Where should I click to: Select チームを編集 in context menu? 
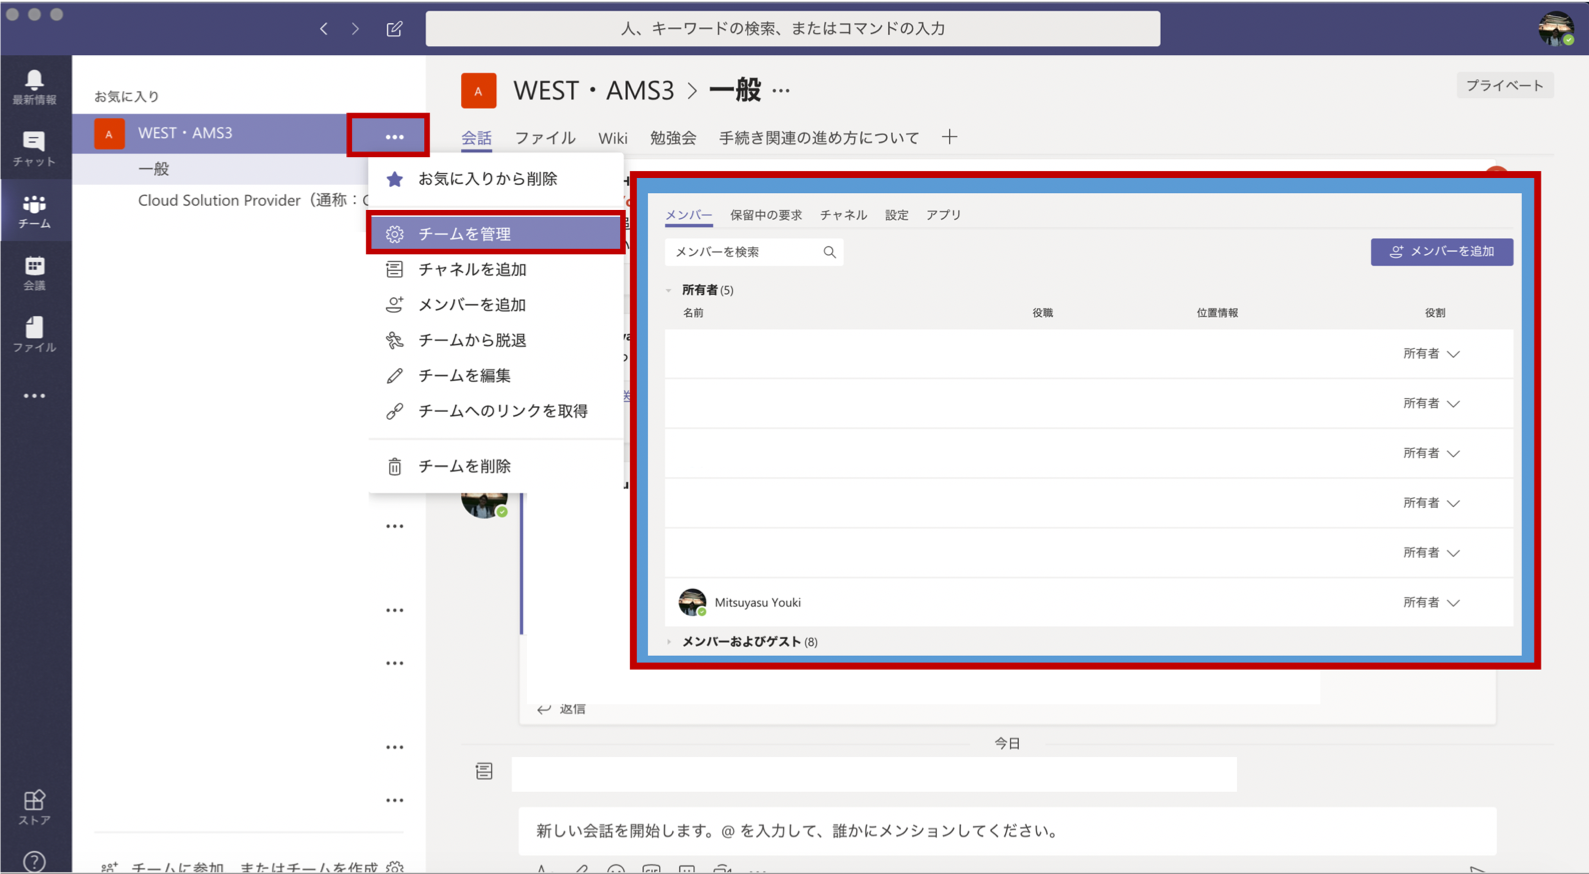tap(496, 376)
